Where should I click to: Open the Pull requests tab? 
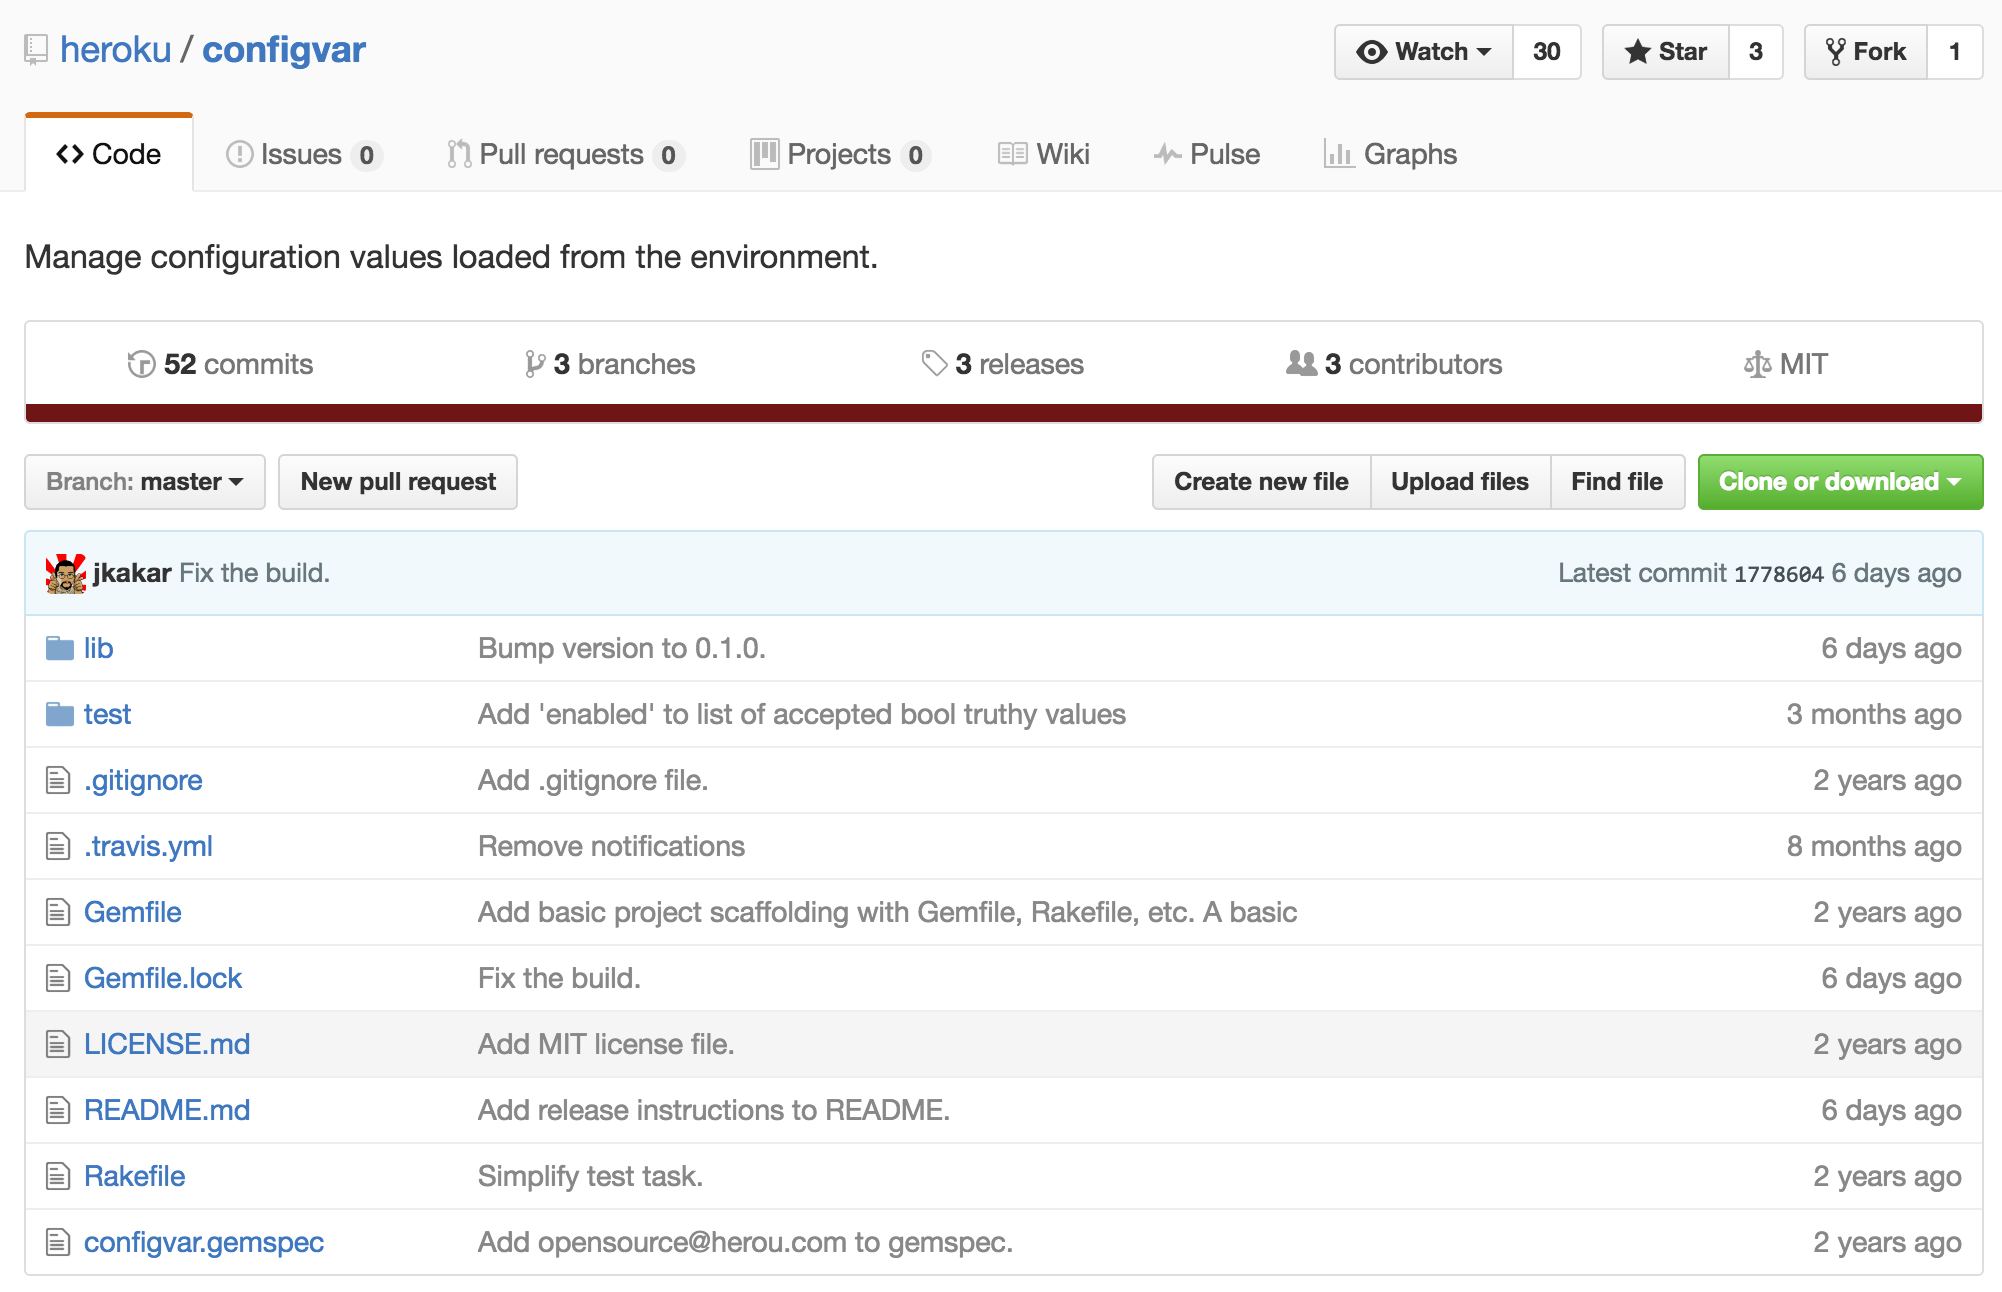[x=565, y=154]
